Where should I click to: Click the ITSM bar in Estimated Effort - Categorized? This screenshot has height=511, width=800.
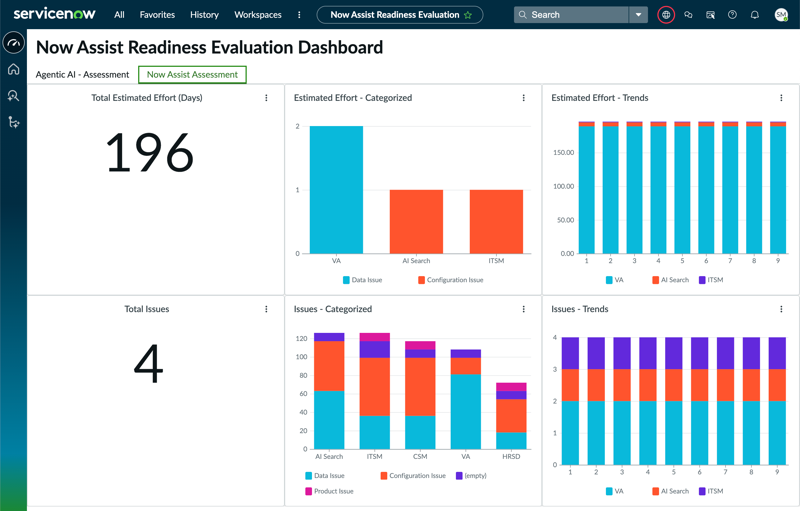[x=496, y=221]
